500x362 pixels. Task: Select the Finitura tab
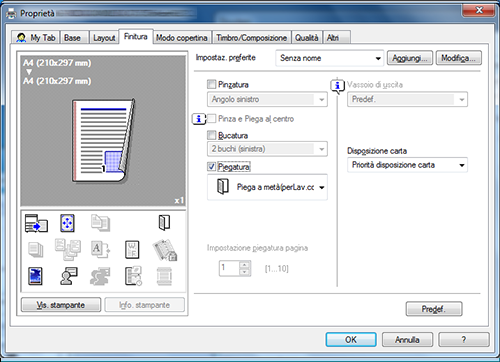point(136,36)
